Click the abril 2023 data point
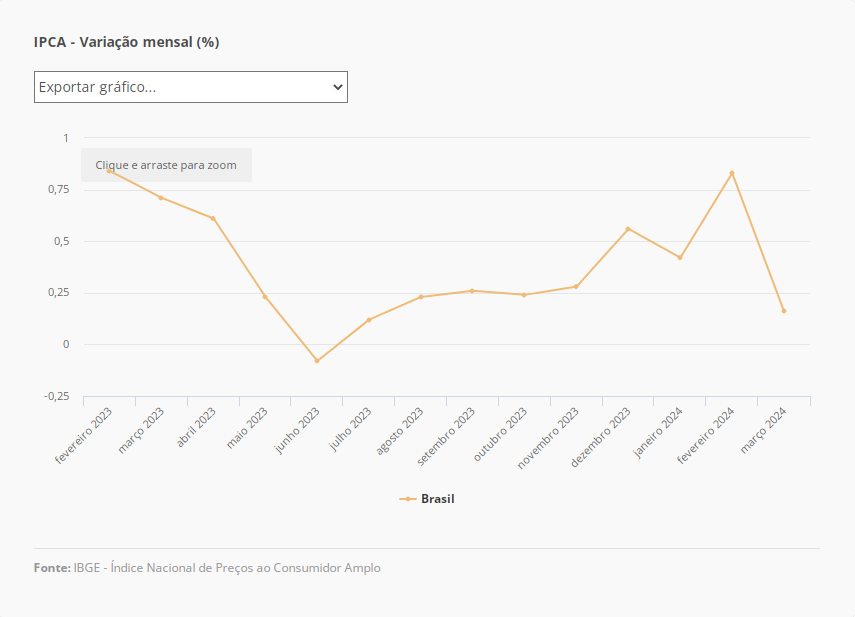The width and height of the screenshot is (855, 617). (x=213, y=218)
